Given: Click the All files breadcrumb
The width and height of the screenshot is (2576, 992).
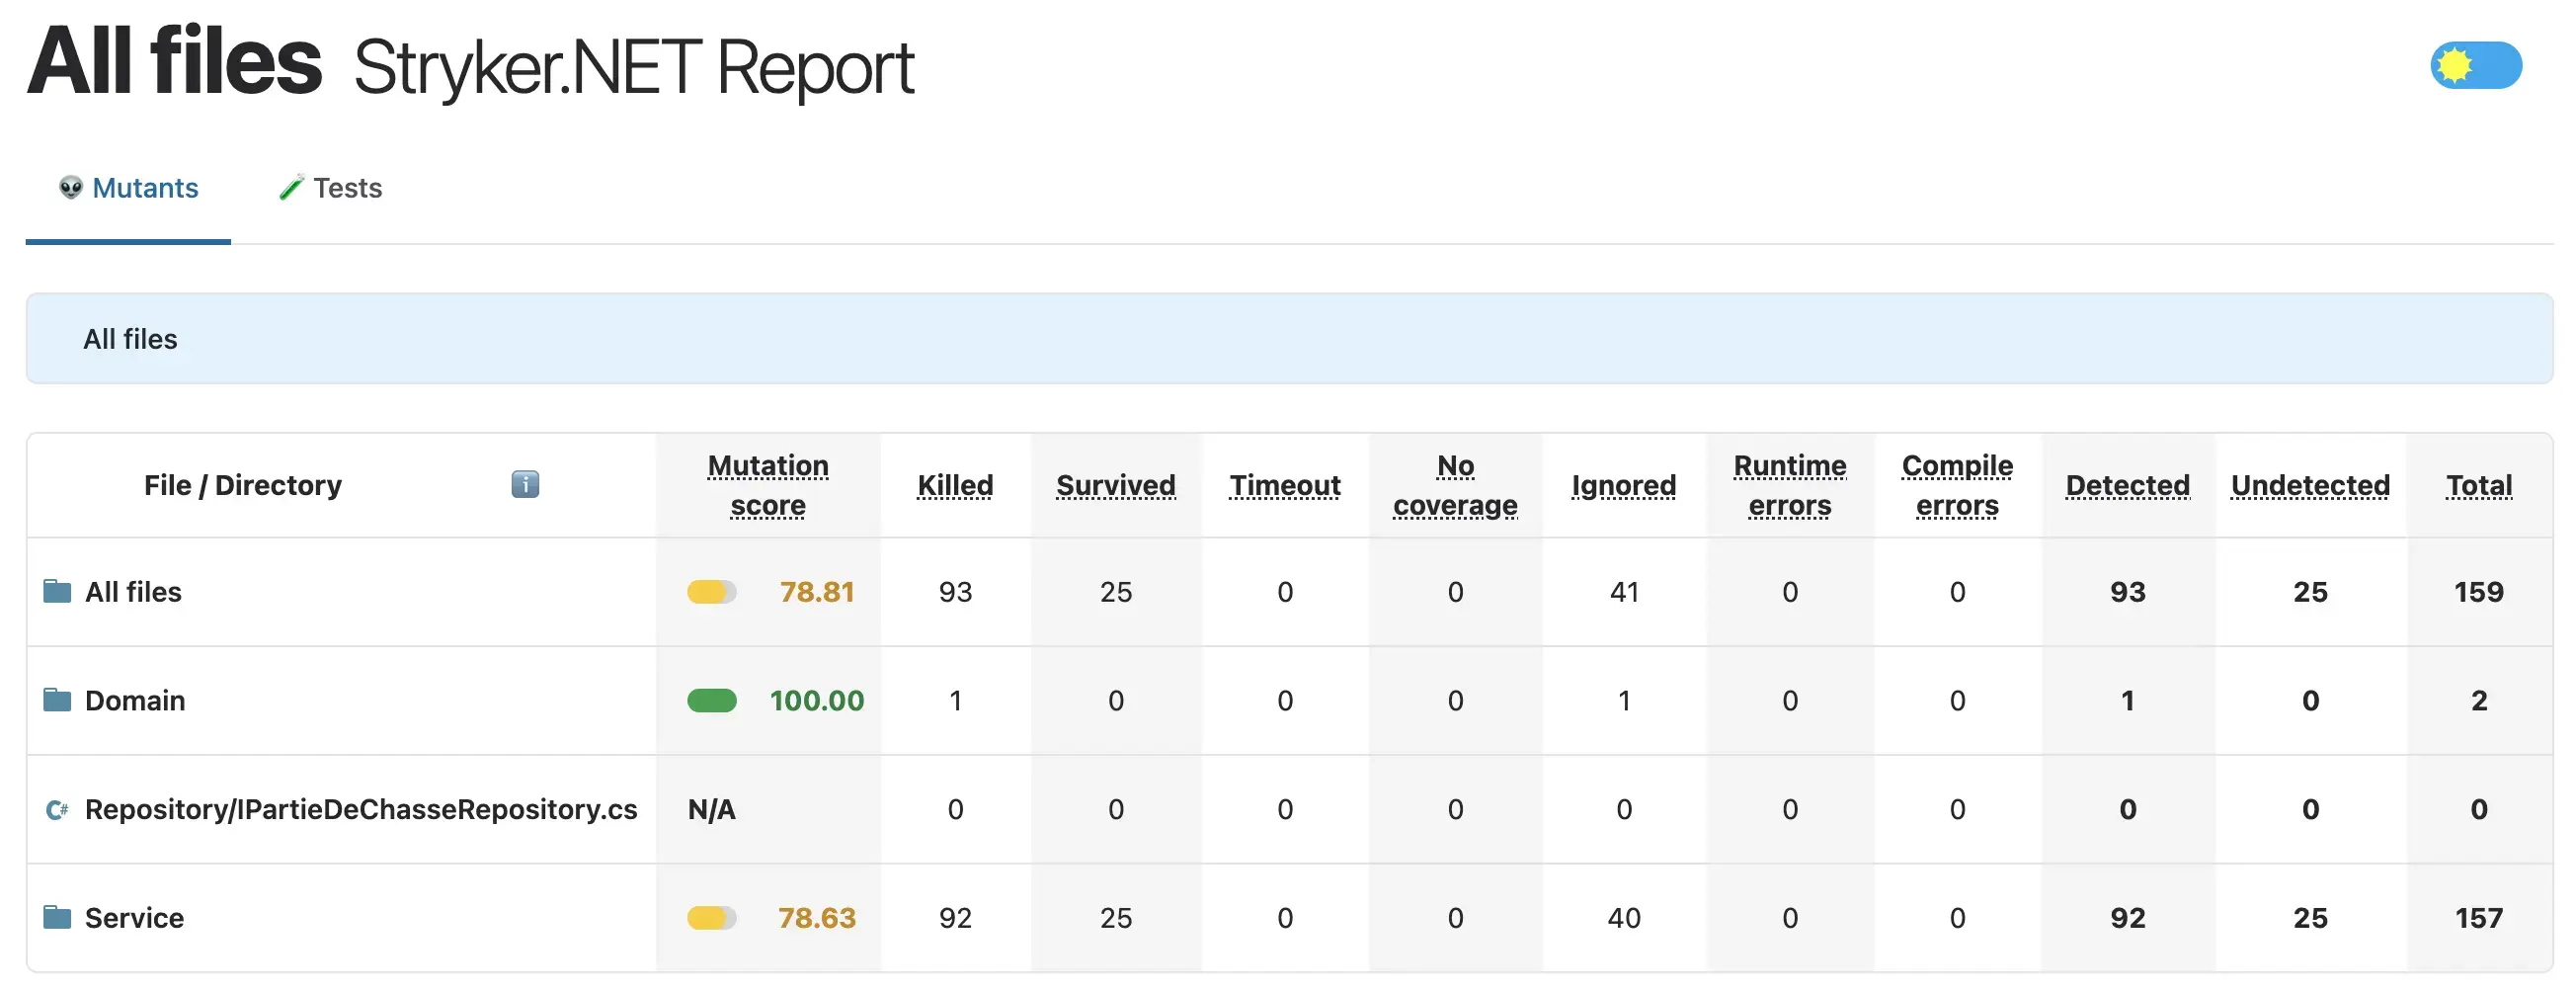Looking at the screenshot, I should coord(130,339).
